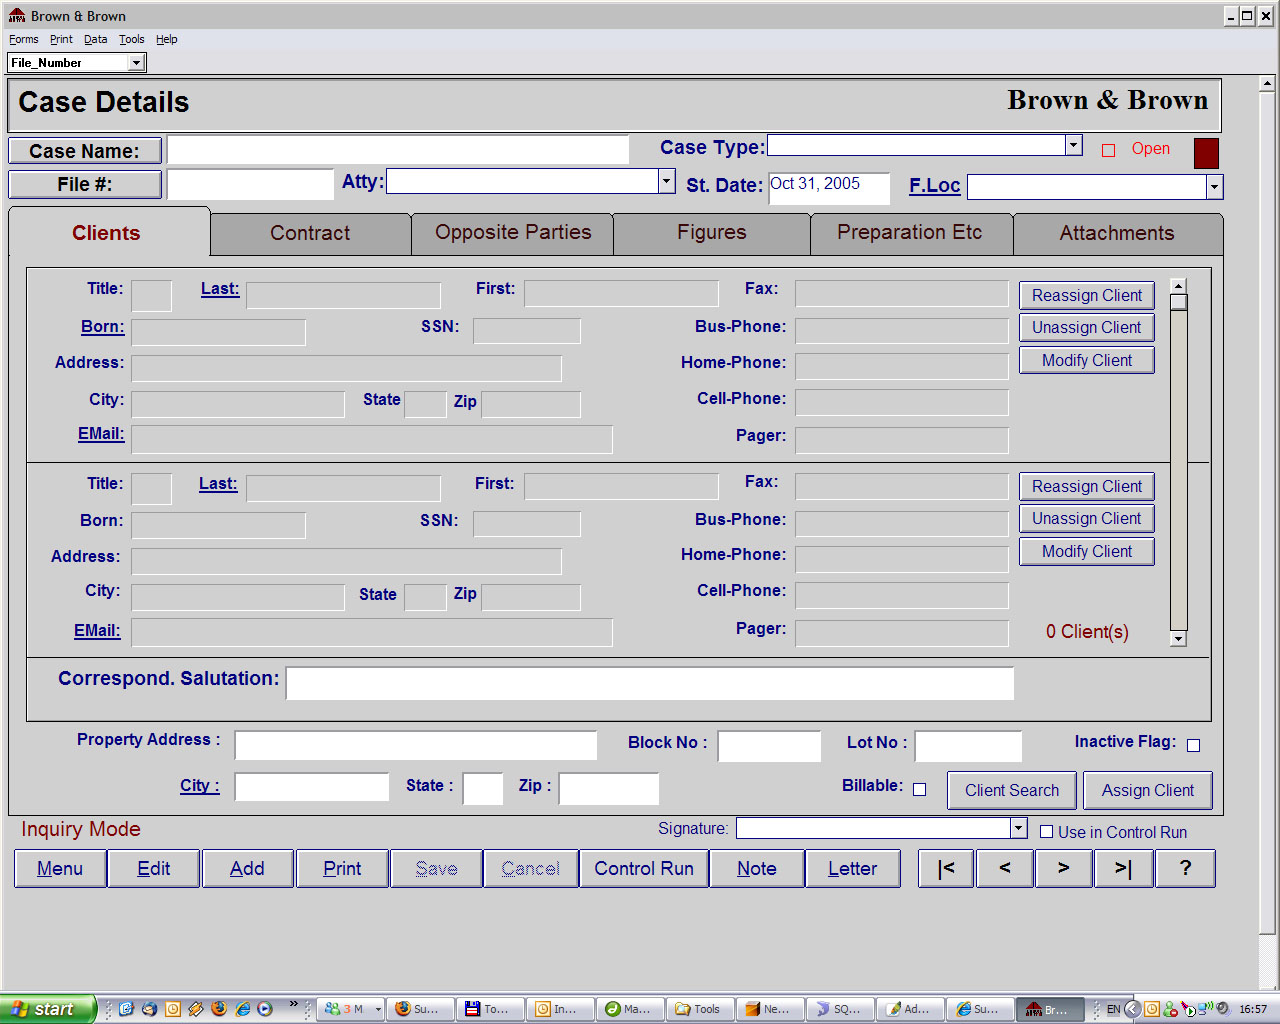1280x1024 pixels.
Task: Click the Property Address input field
Action: [416, 745]
